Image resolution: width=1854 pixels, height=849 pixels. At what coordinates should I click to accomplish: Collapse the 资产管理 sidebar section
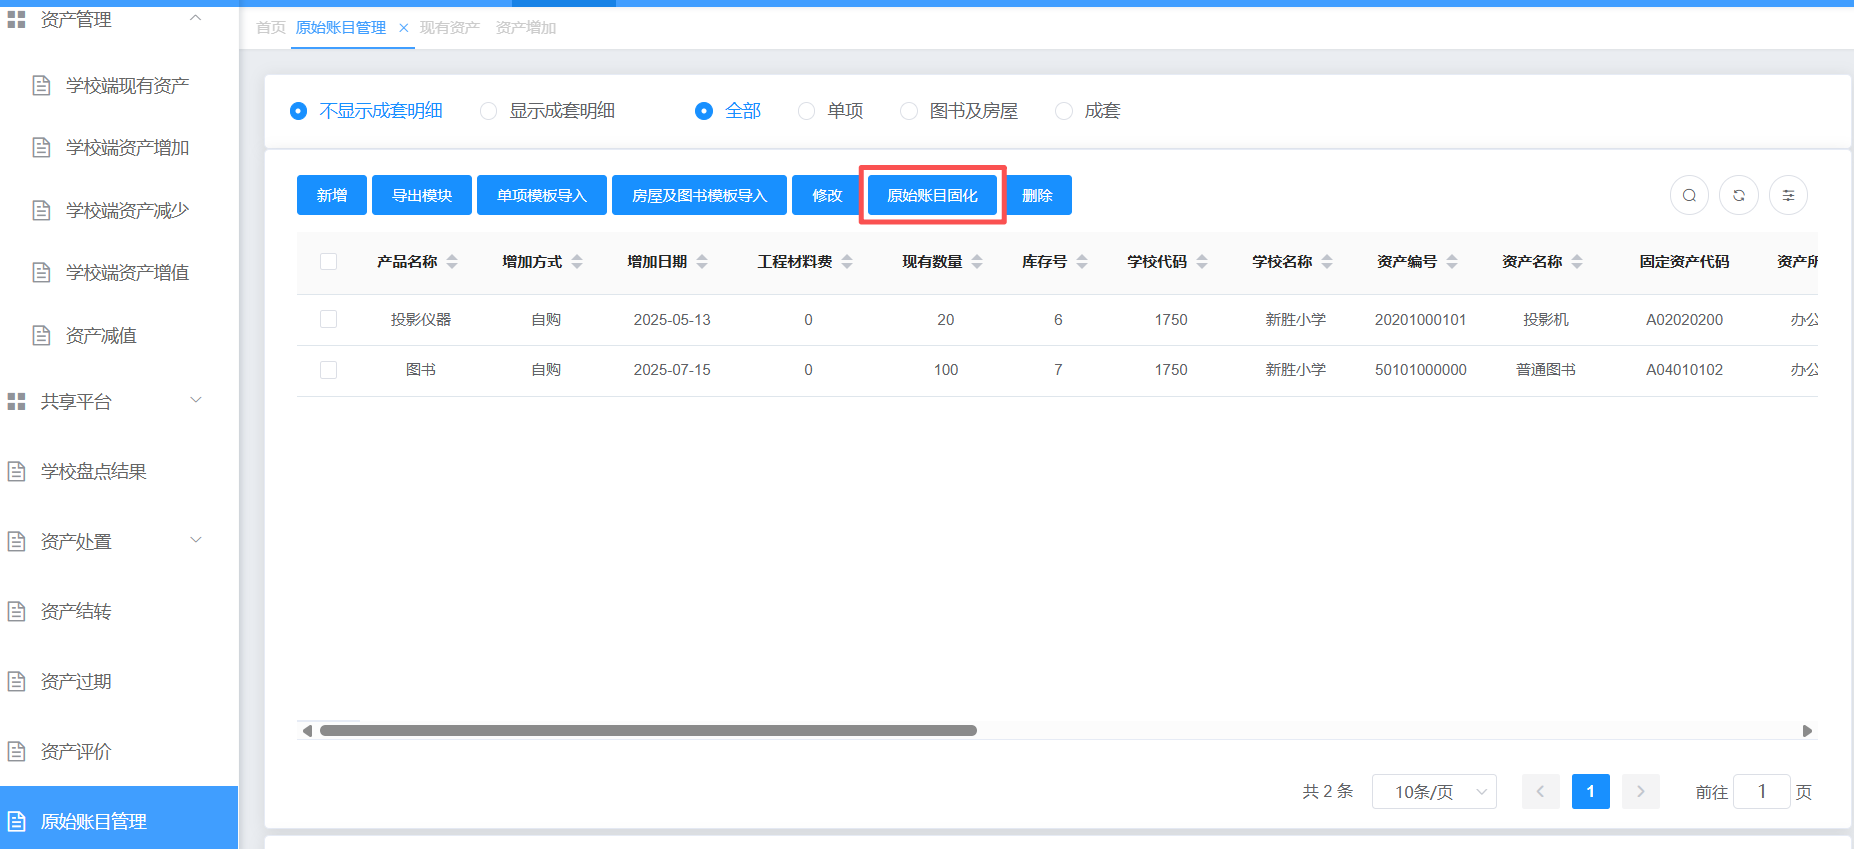tap(196, 19)
